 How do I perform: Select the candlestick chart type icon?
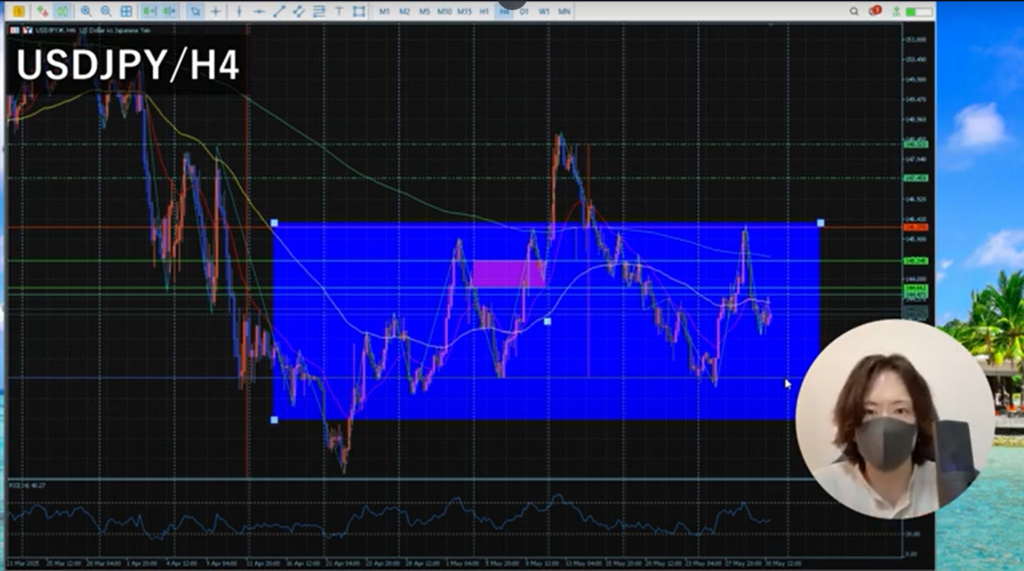[63, 11]
